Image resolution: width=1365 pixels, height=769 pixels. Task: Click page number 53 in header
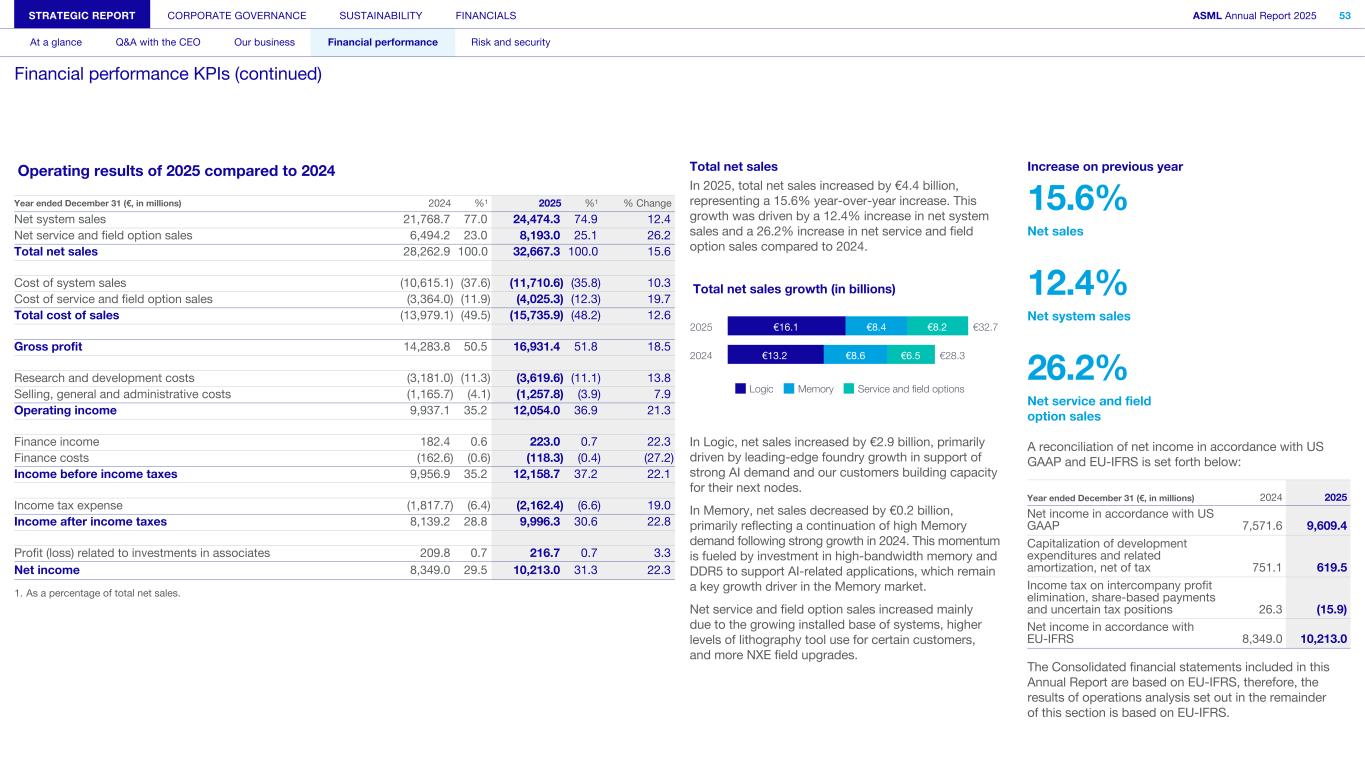[1344, 15]
